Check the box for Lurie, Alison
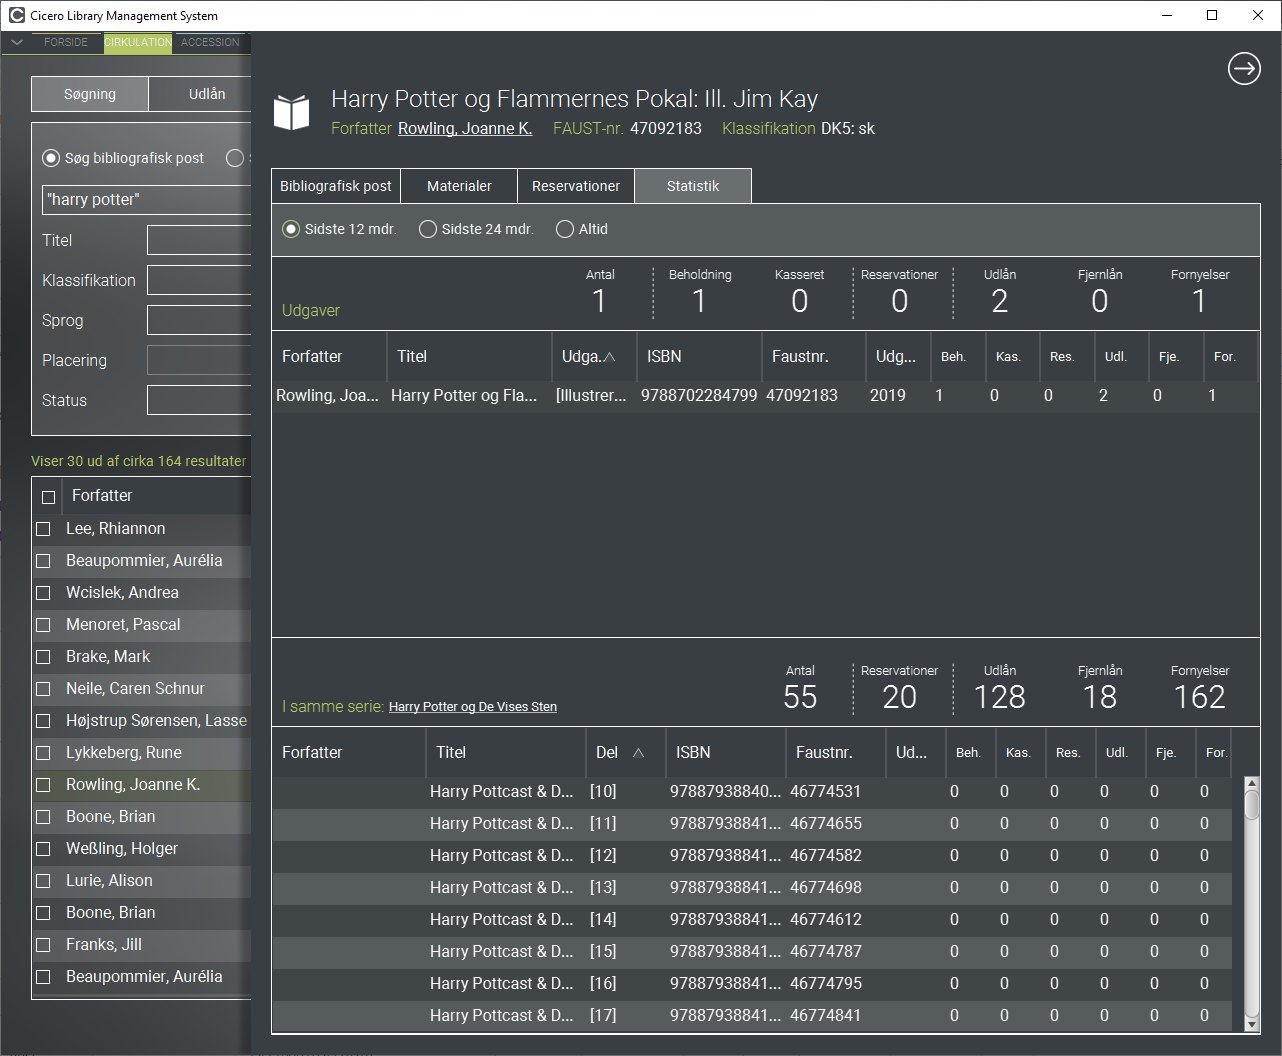This screenshot has width=1282, height=1056. [43, 881]
